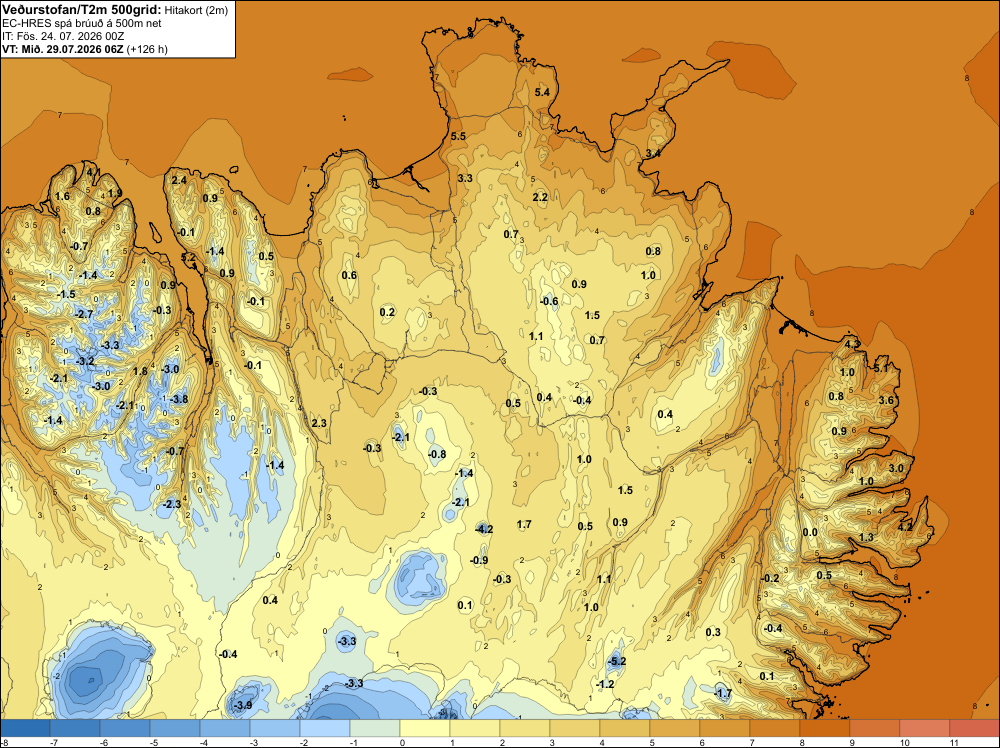Click the title text 'Veðurstofan/T2m 500grid:'
The width and height of the screenshot is (1000, 748).
tap(82, 10)
